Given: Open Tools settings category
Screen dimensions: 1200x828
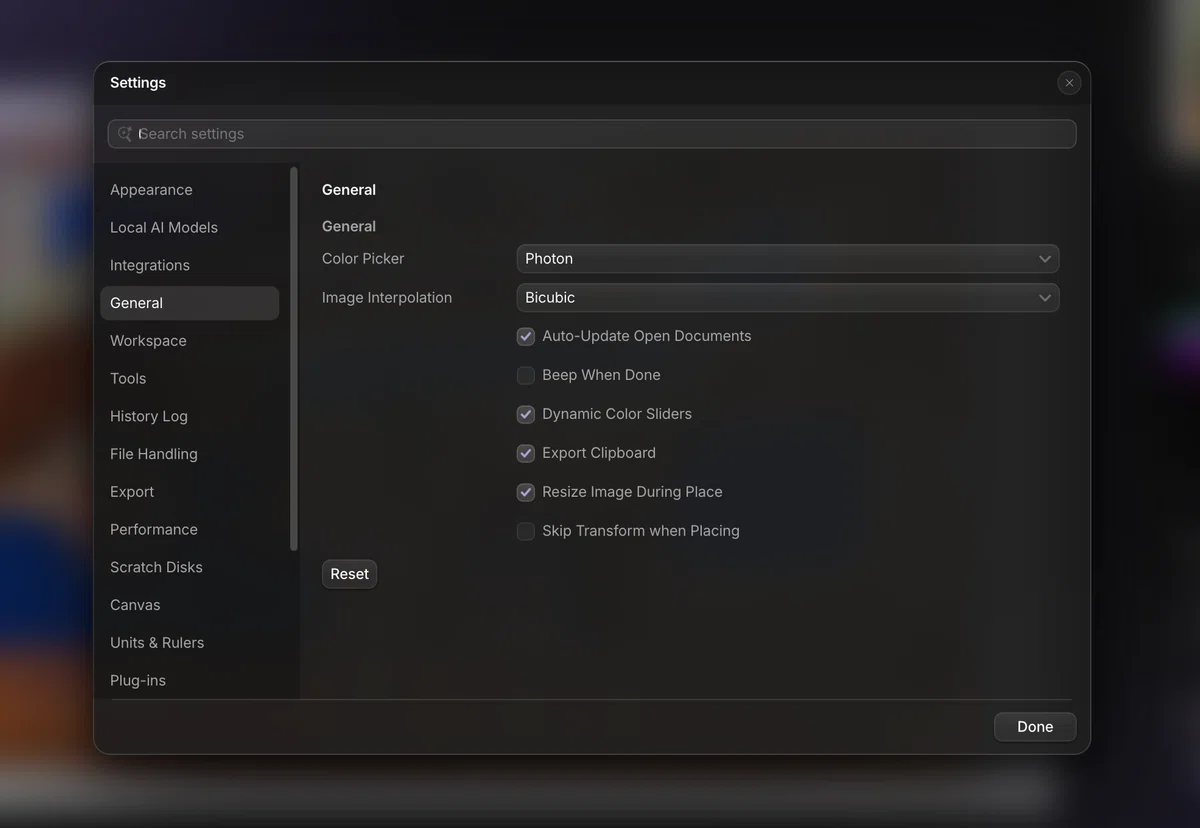Looking at the screenshot, I should pos(189,379).
